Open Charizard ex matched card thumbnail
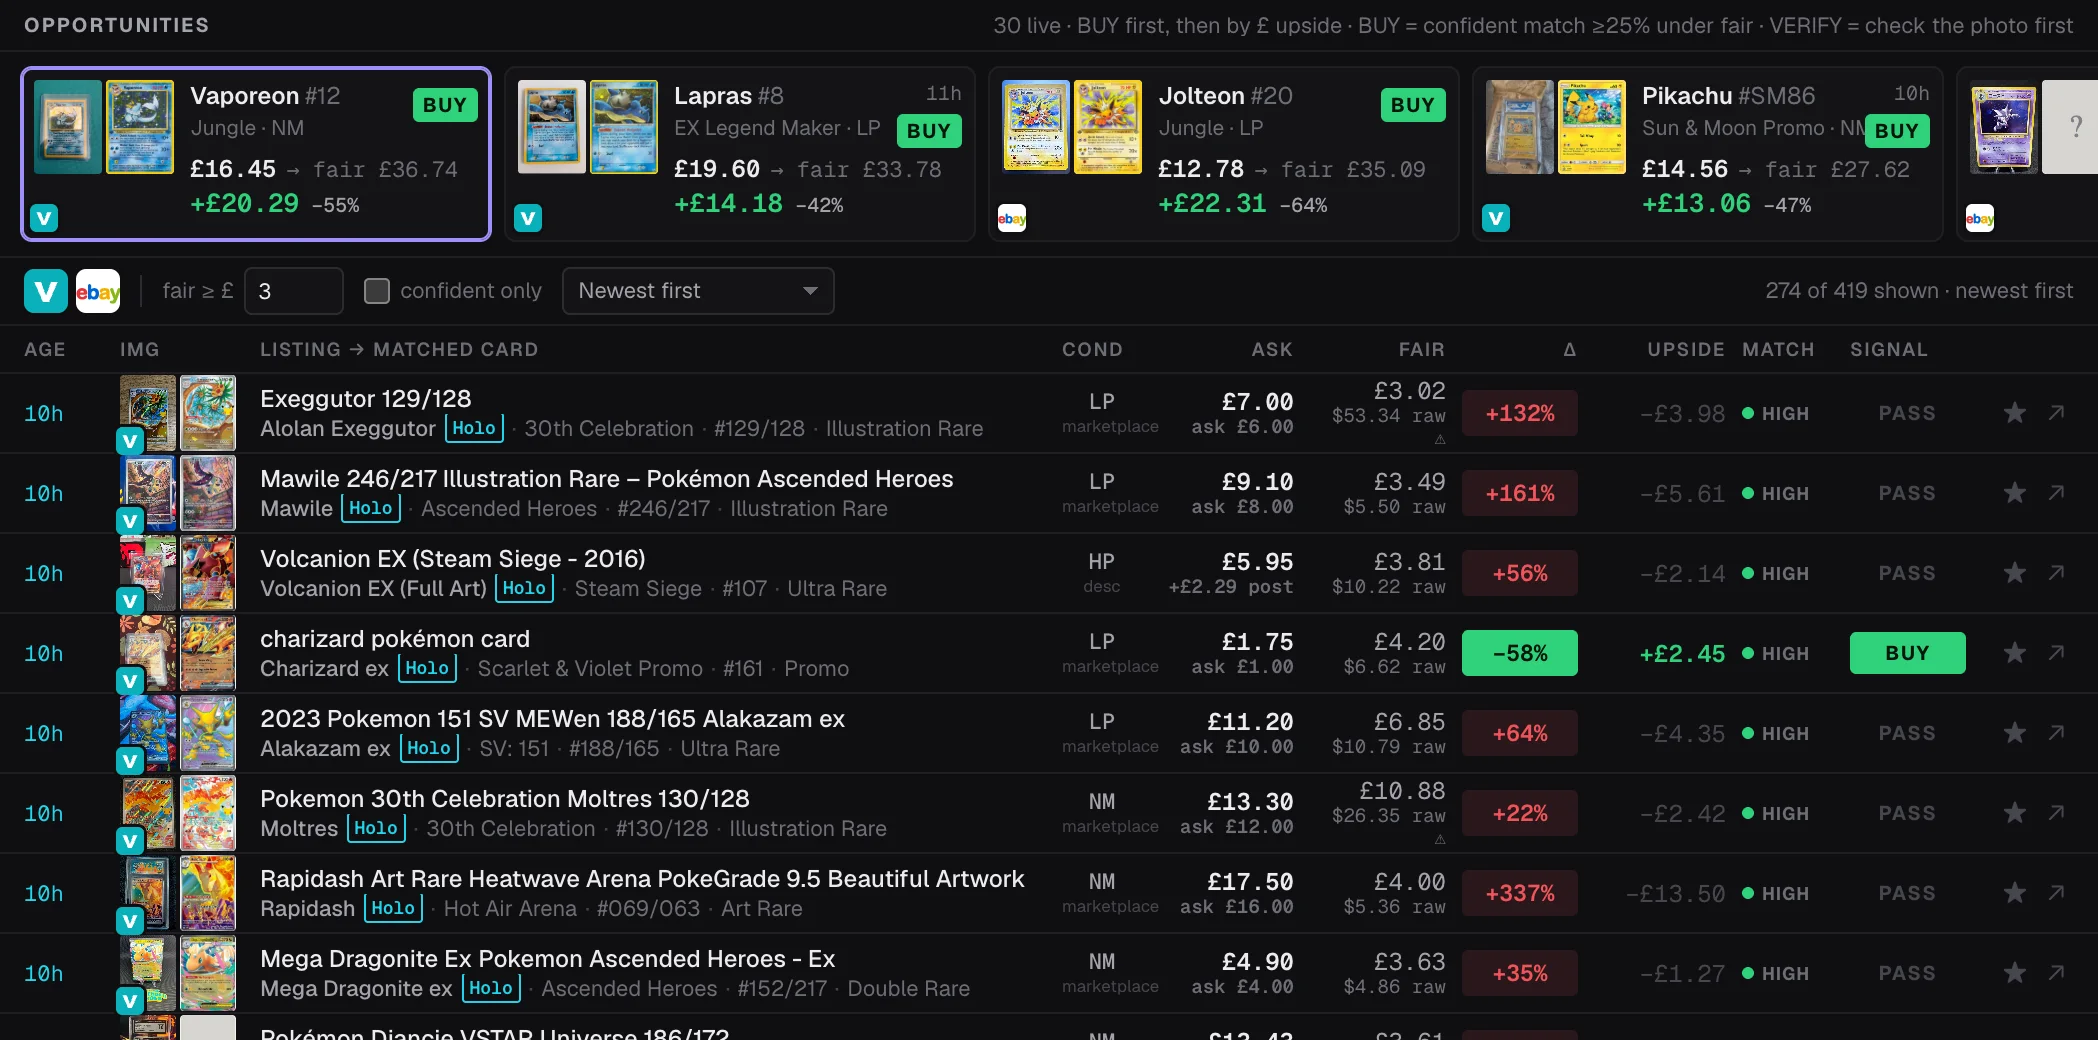Viewport: 2098px width, 1040px height. point(208,653)
